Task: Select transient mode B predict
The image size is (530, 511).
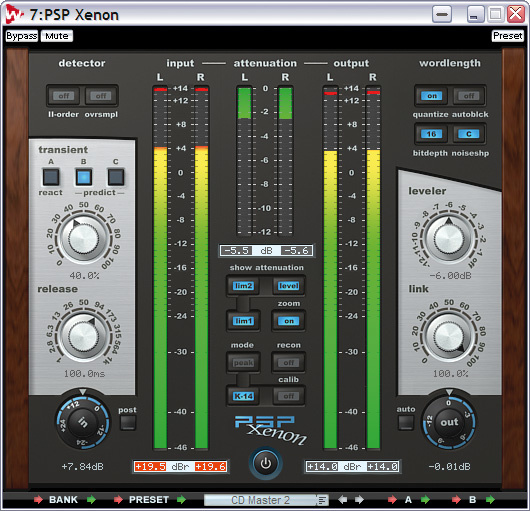Action: click(x=83, y=177)
